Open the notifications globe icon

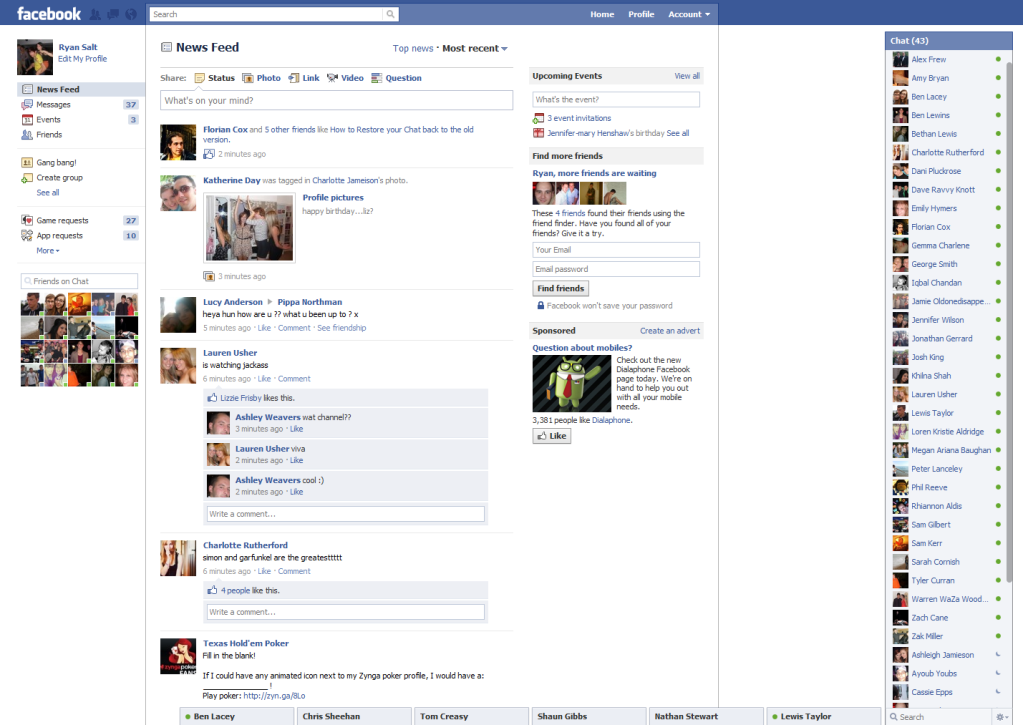click(x=130, y=15)
